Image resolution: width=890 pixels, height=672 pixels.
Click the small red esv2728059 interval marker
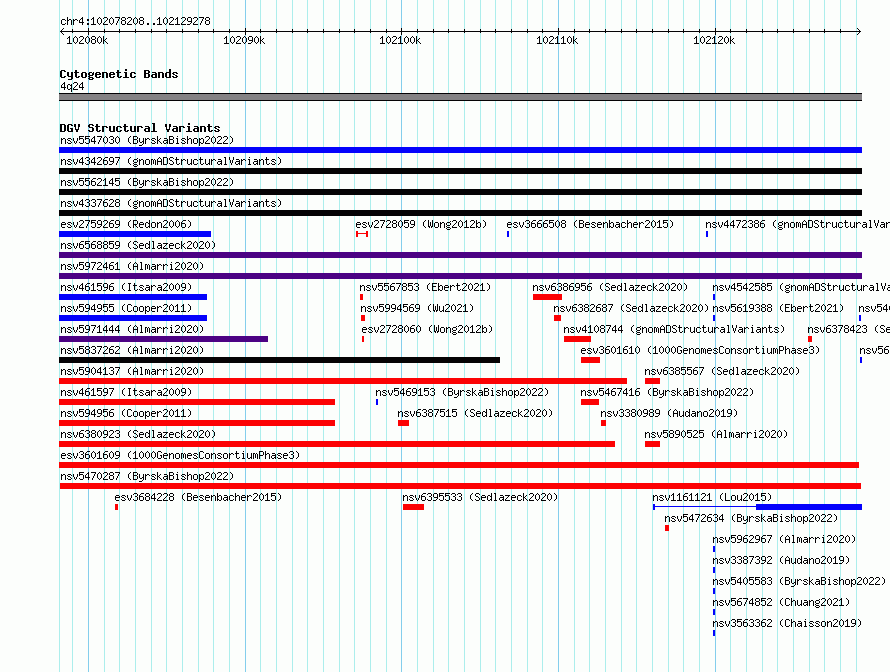(x=362, y=234)
